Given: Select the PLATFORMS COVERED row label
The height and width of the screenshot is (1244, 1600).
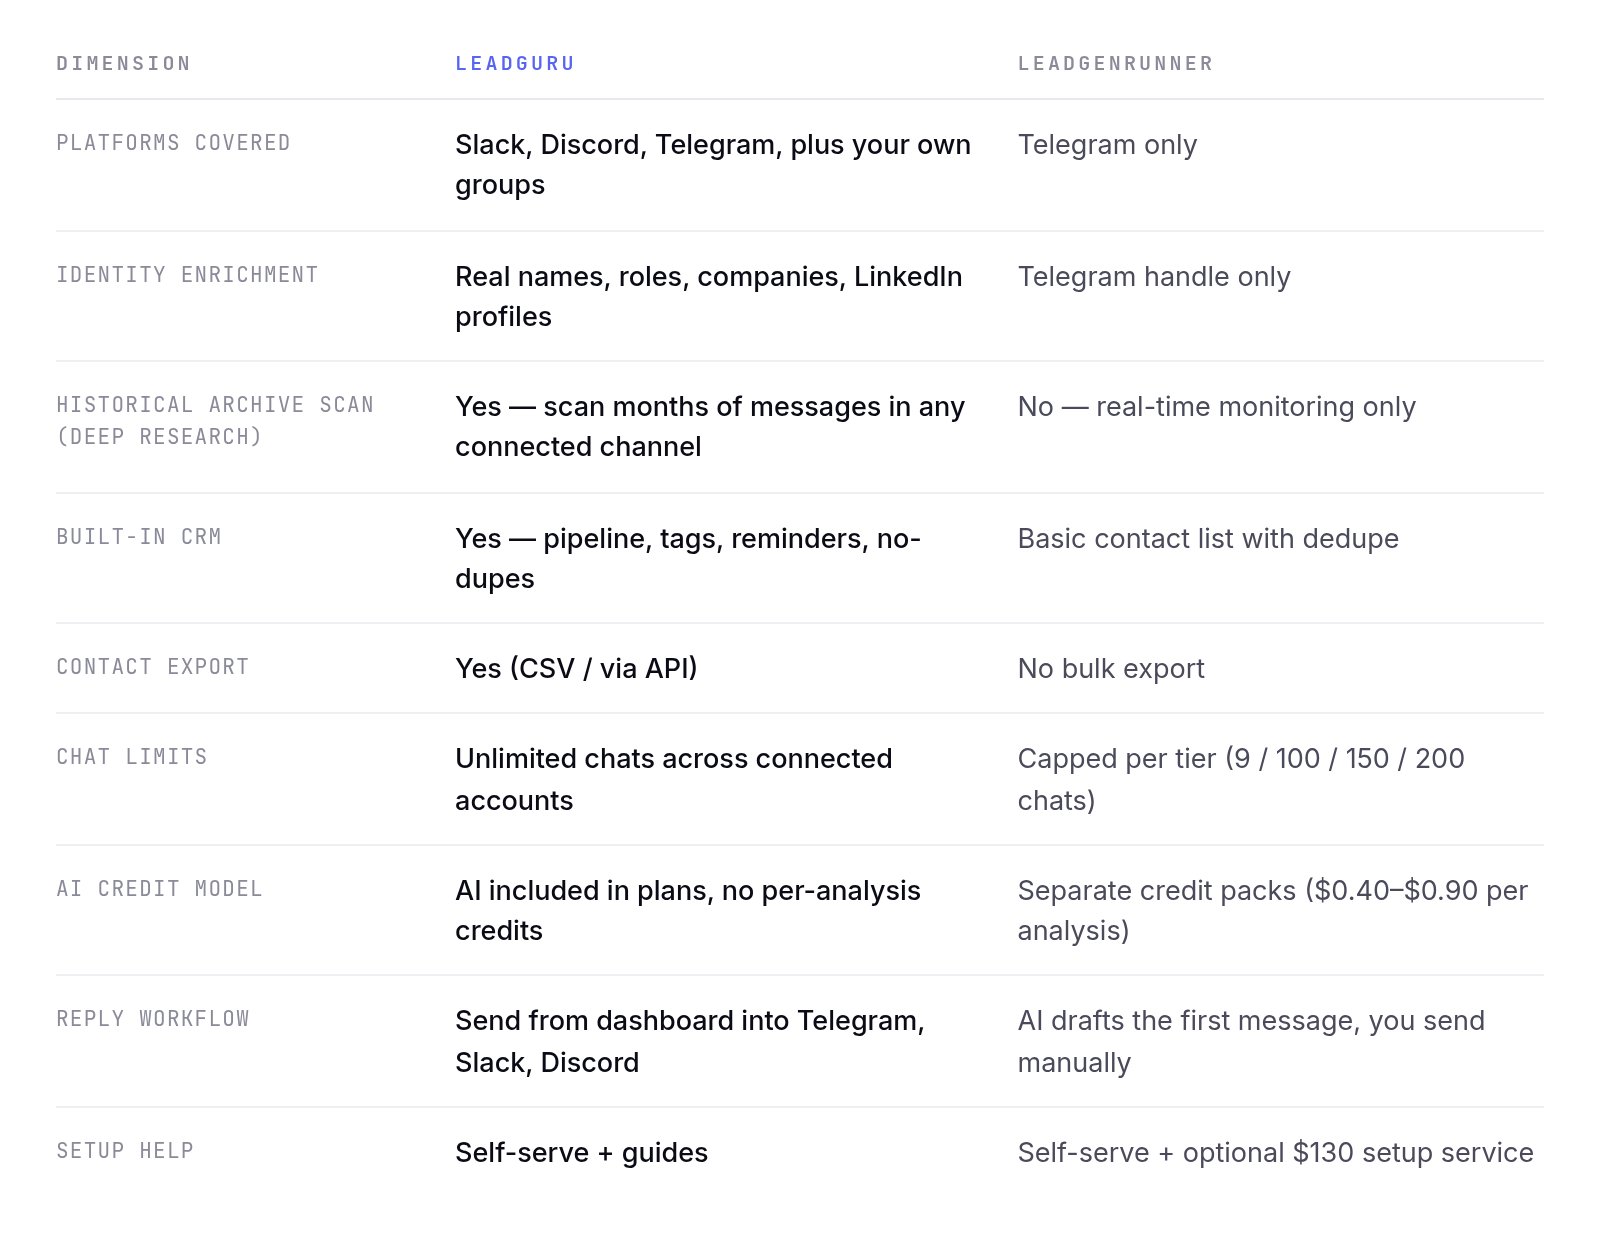Looking at the screenshot, I should [173, 143].
